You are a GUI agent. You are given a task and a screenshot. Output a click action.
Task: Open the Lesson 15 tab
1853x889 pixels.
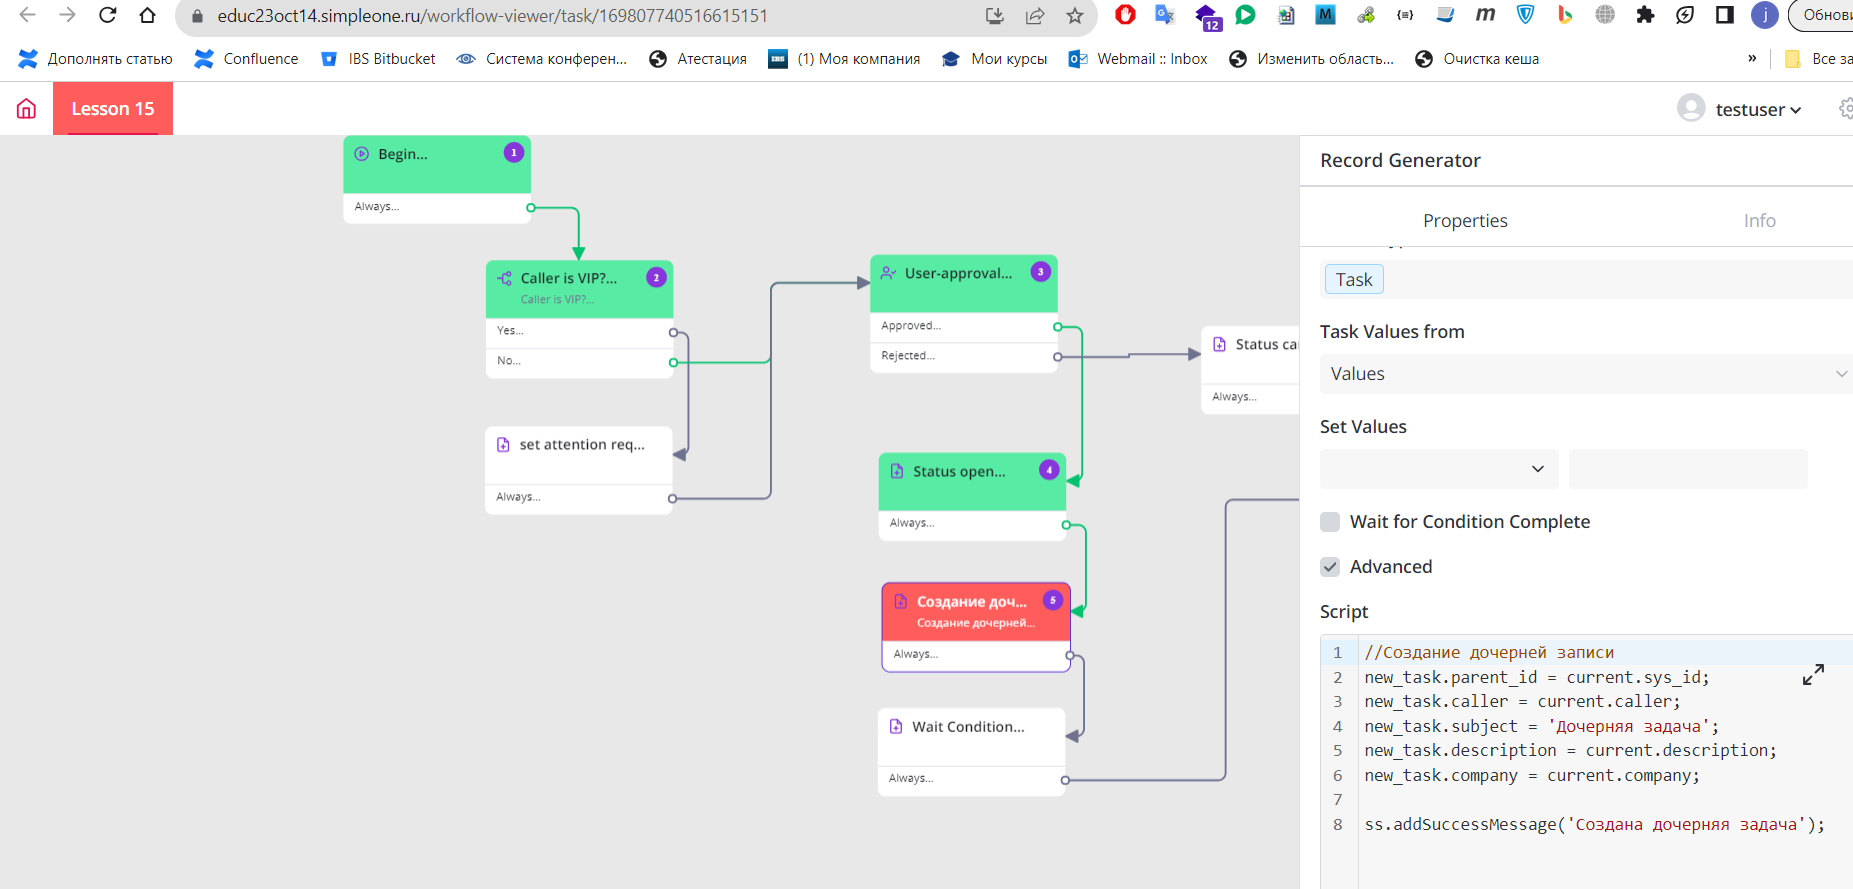(113, 109)
